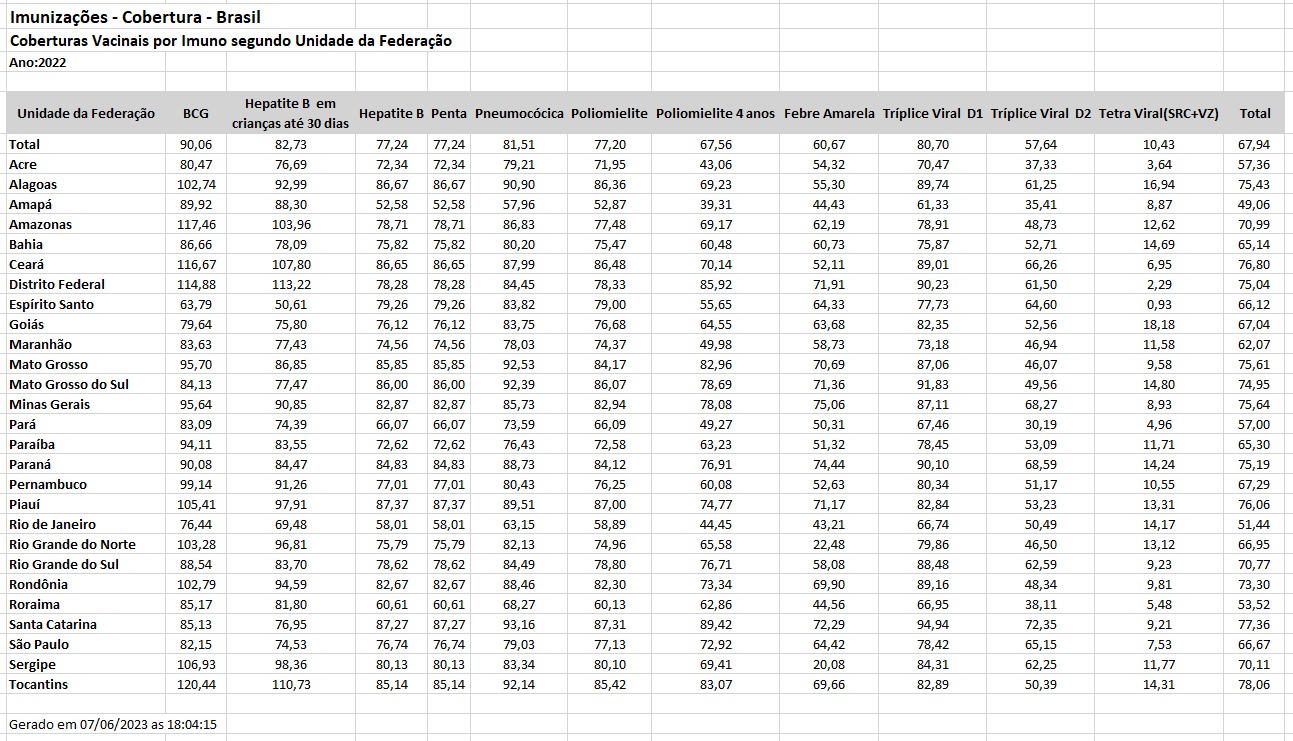This screenshot has height=741, width=1293.
Task: Click the 'Acre' row label
Action: (23, 164)
